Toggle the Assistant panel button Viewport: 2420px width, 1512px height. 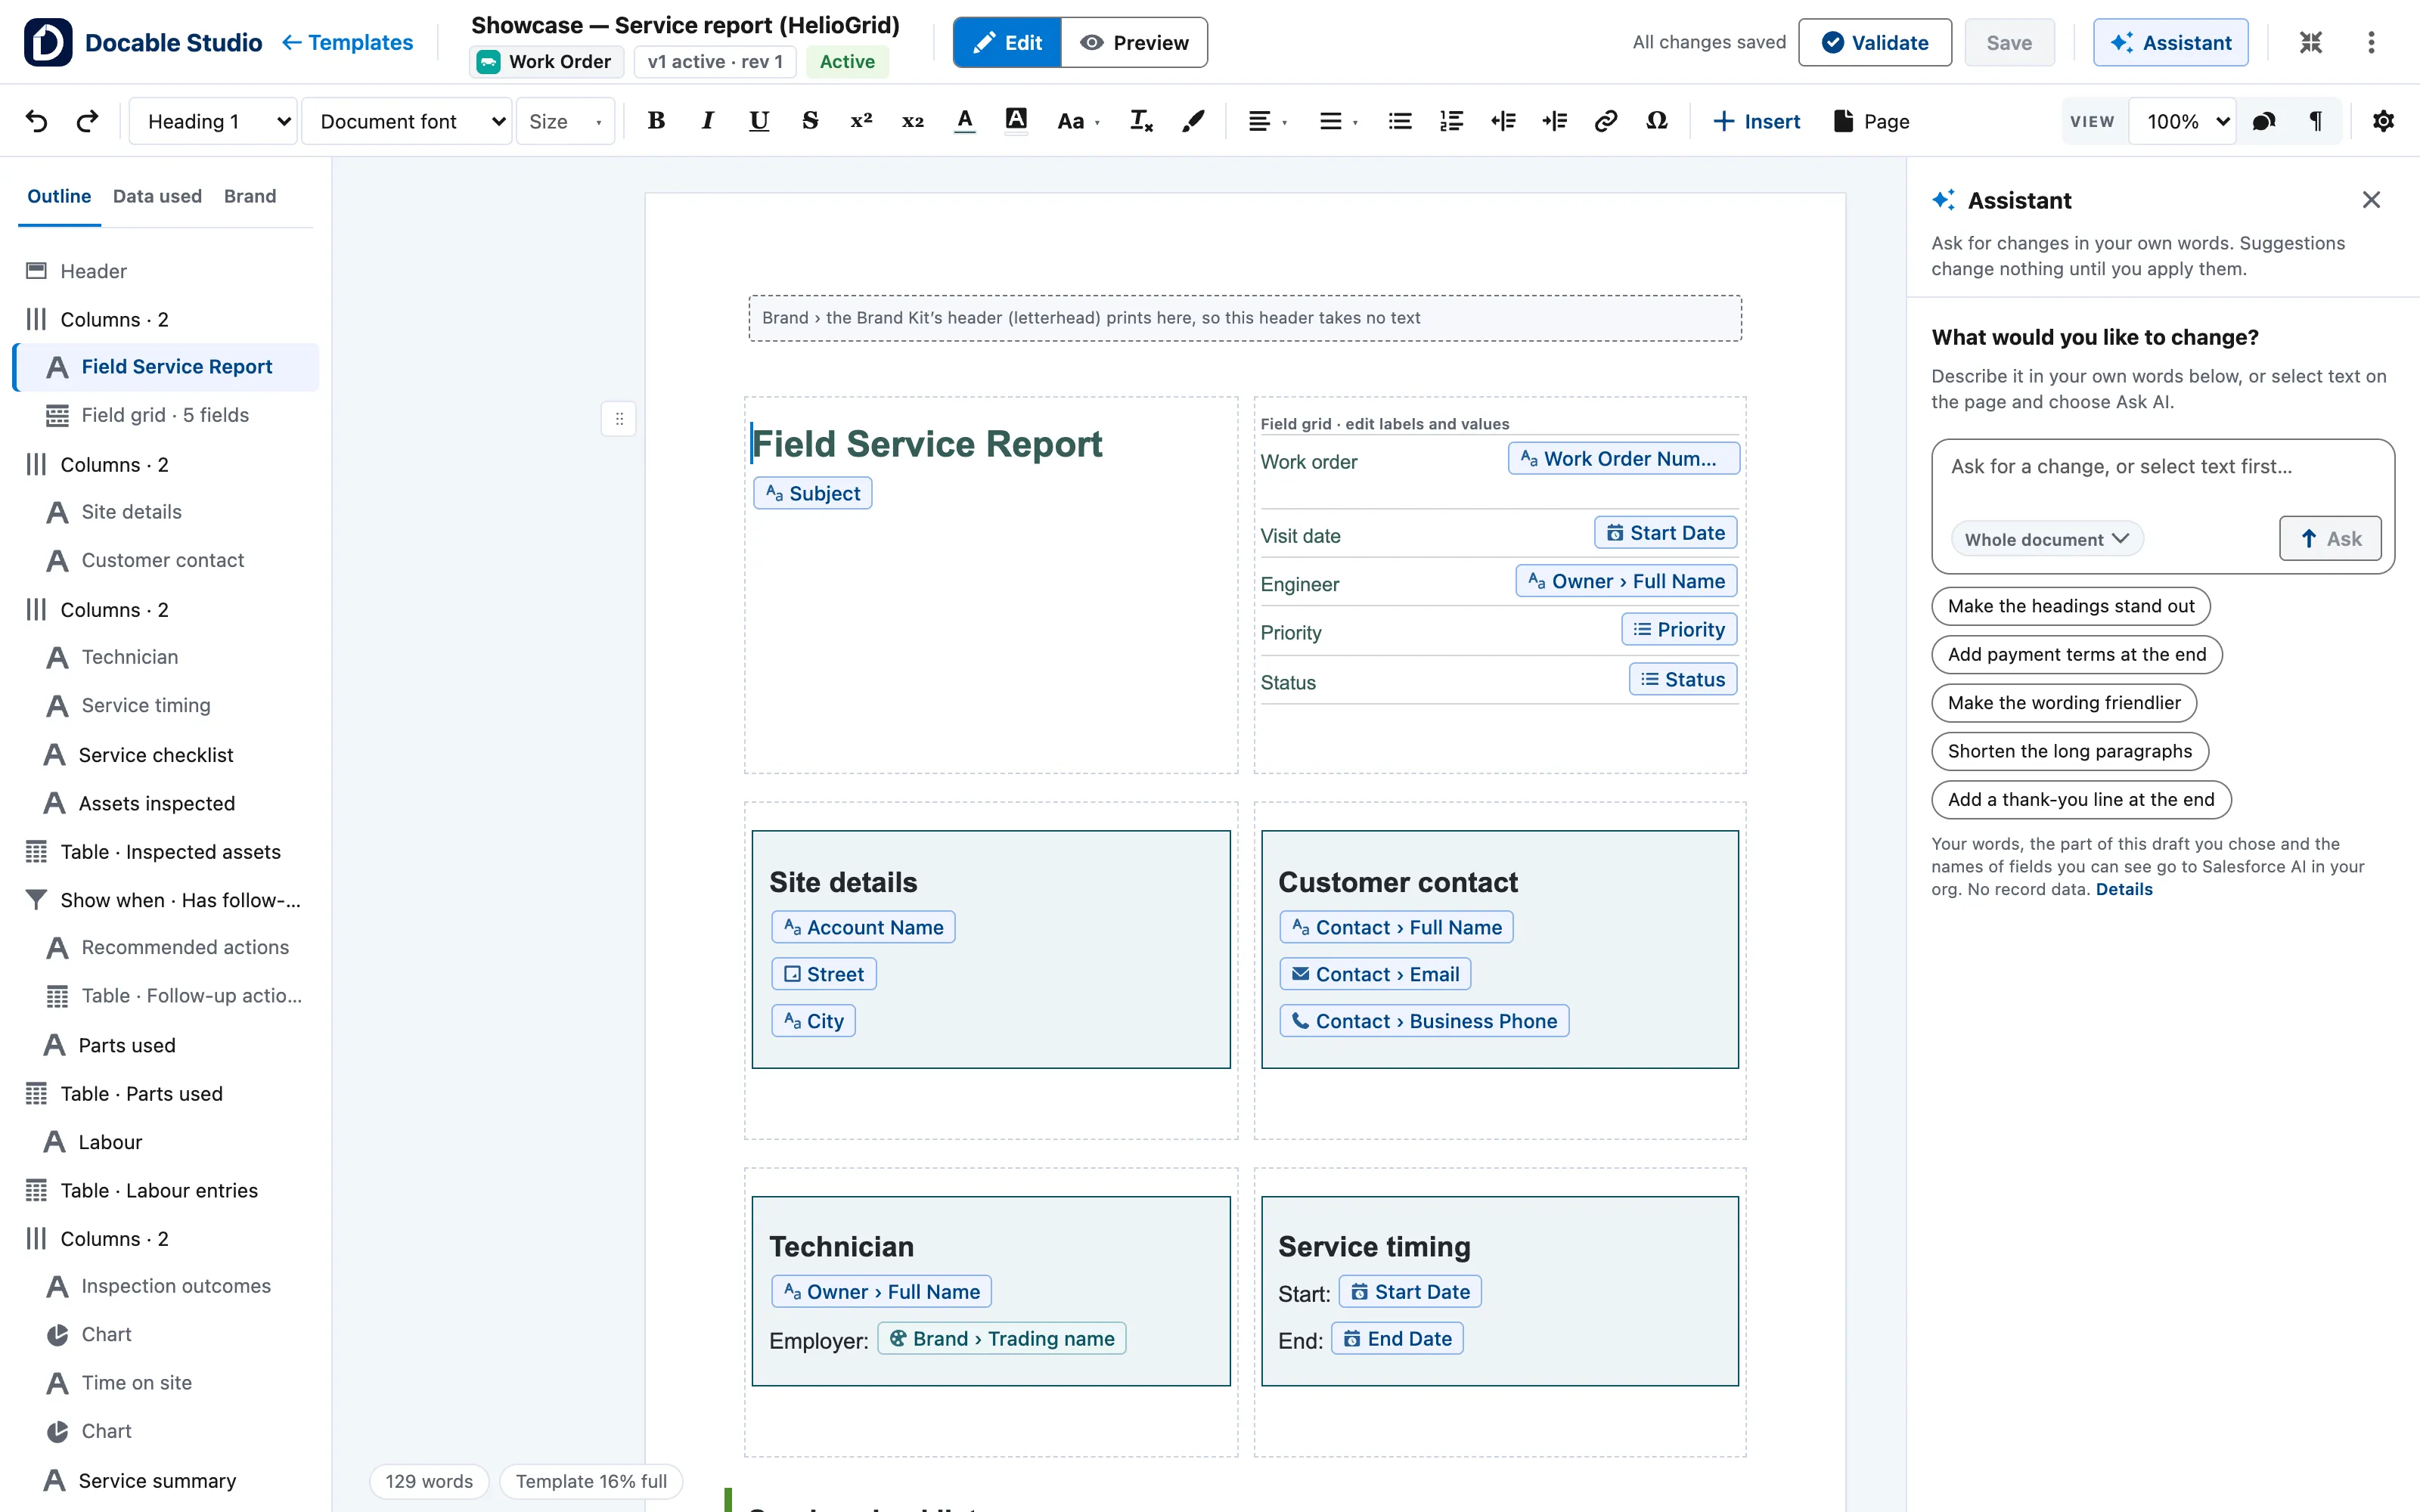tap(2170, 42)
